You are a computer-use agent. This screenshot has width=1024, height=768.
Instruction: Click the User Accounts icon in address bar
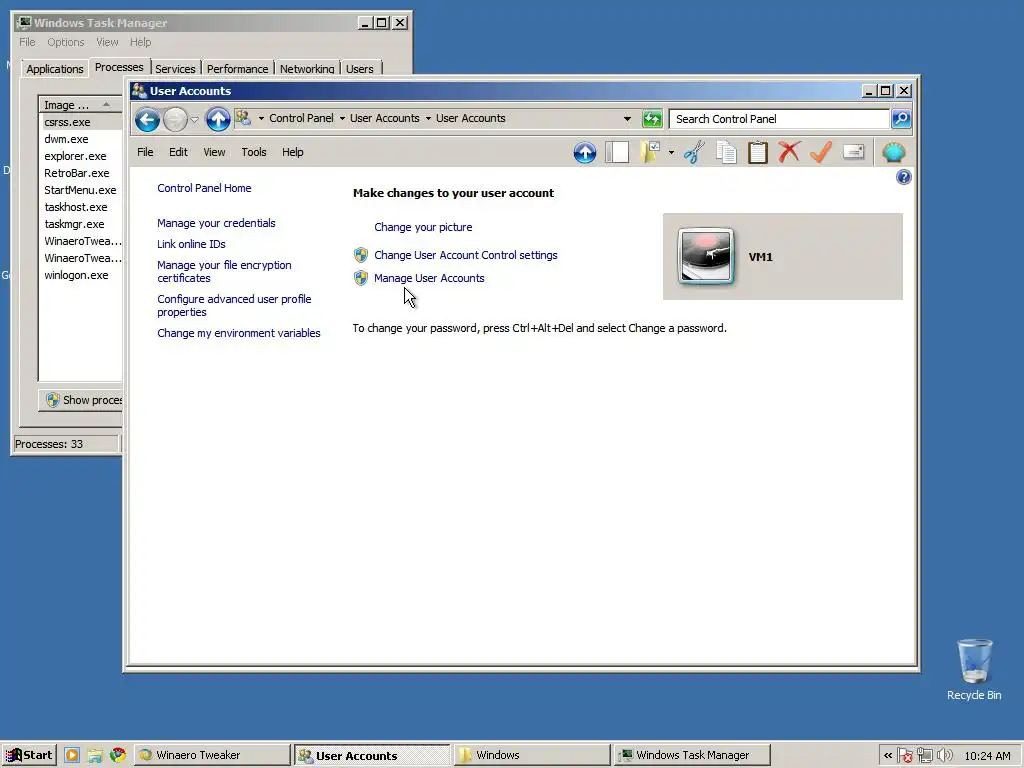(x=244, y=118)
